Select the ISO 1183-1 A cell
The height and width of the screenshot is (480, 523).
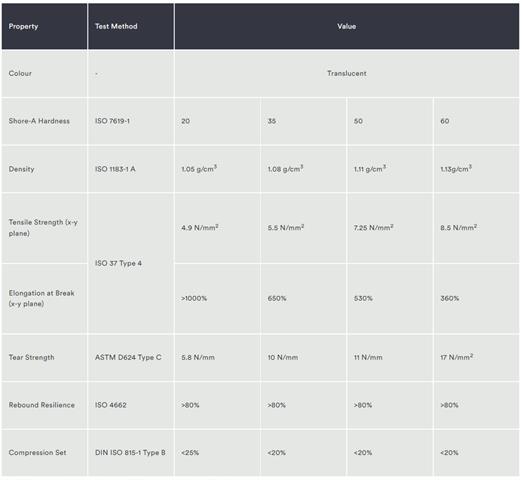point(131,169)
